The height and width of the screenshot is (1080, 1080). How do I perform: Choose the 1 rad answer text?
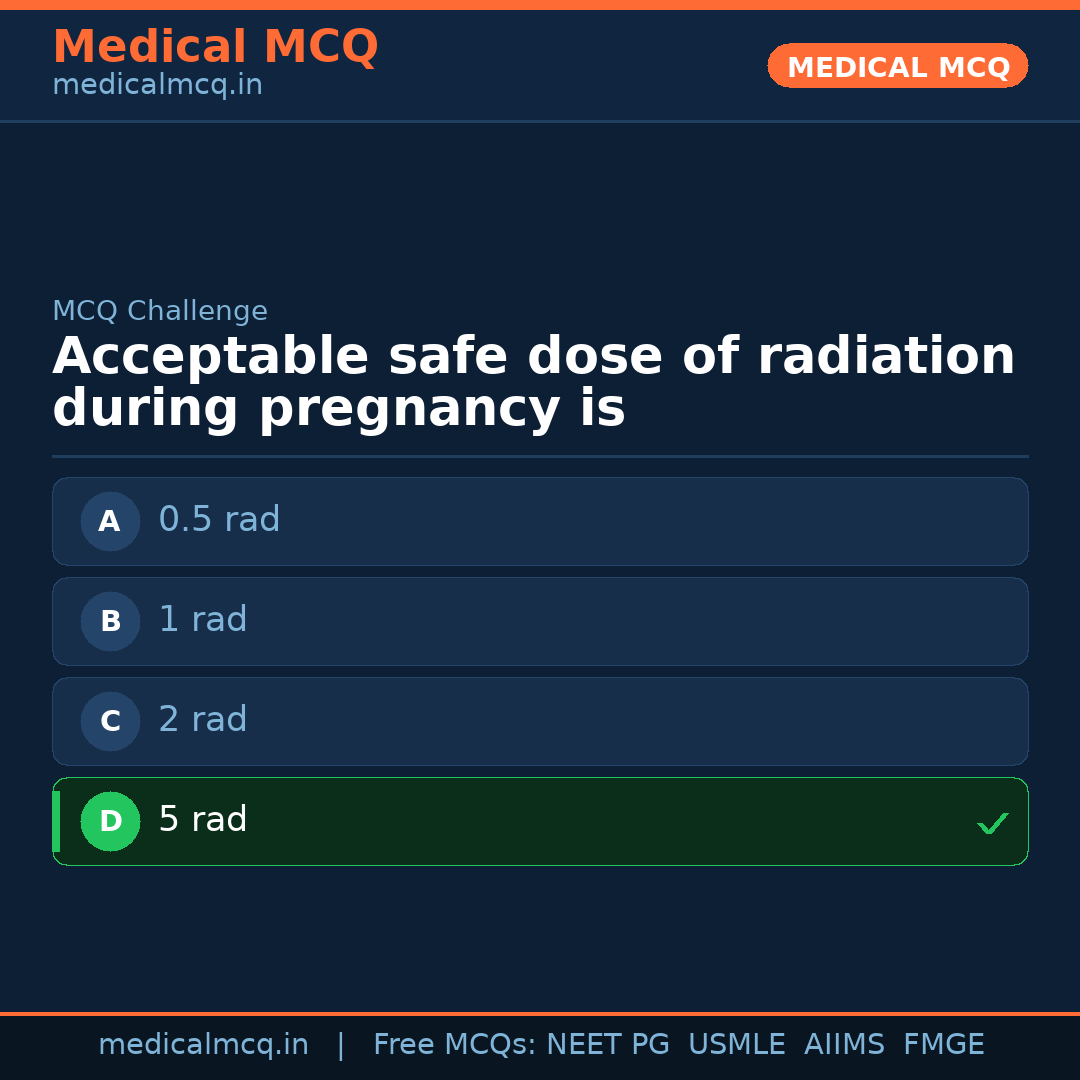point(203,620)
